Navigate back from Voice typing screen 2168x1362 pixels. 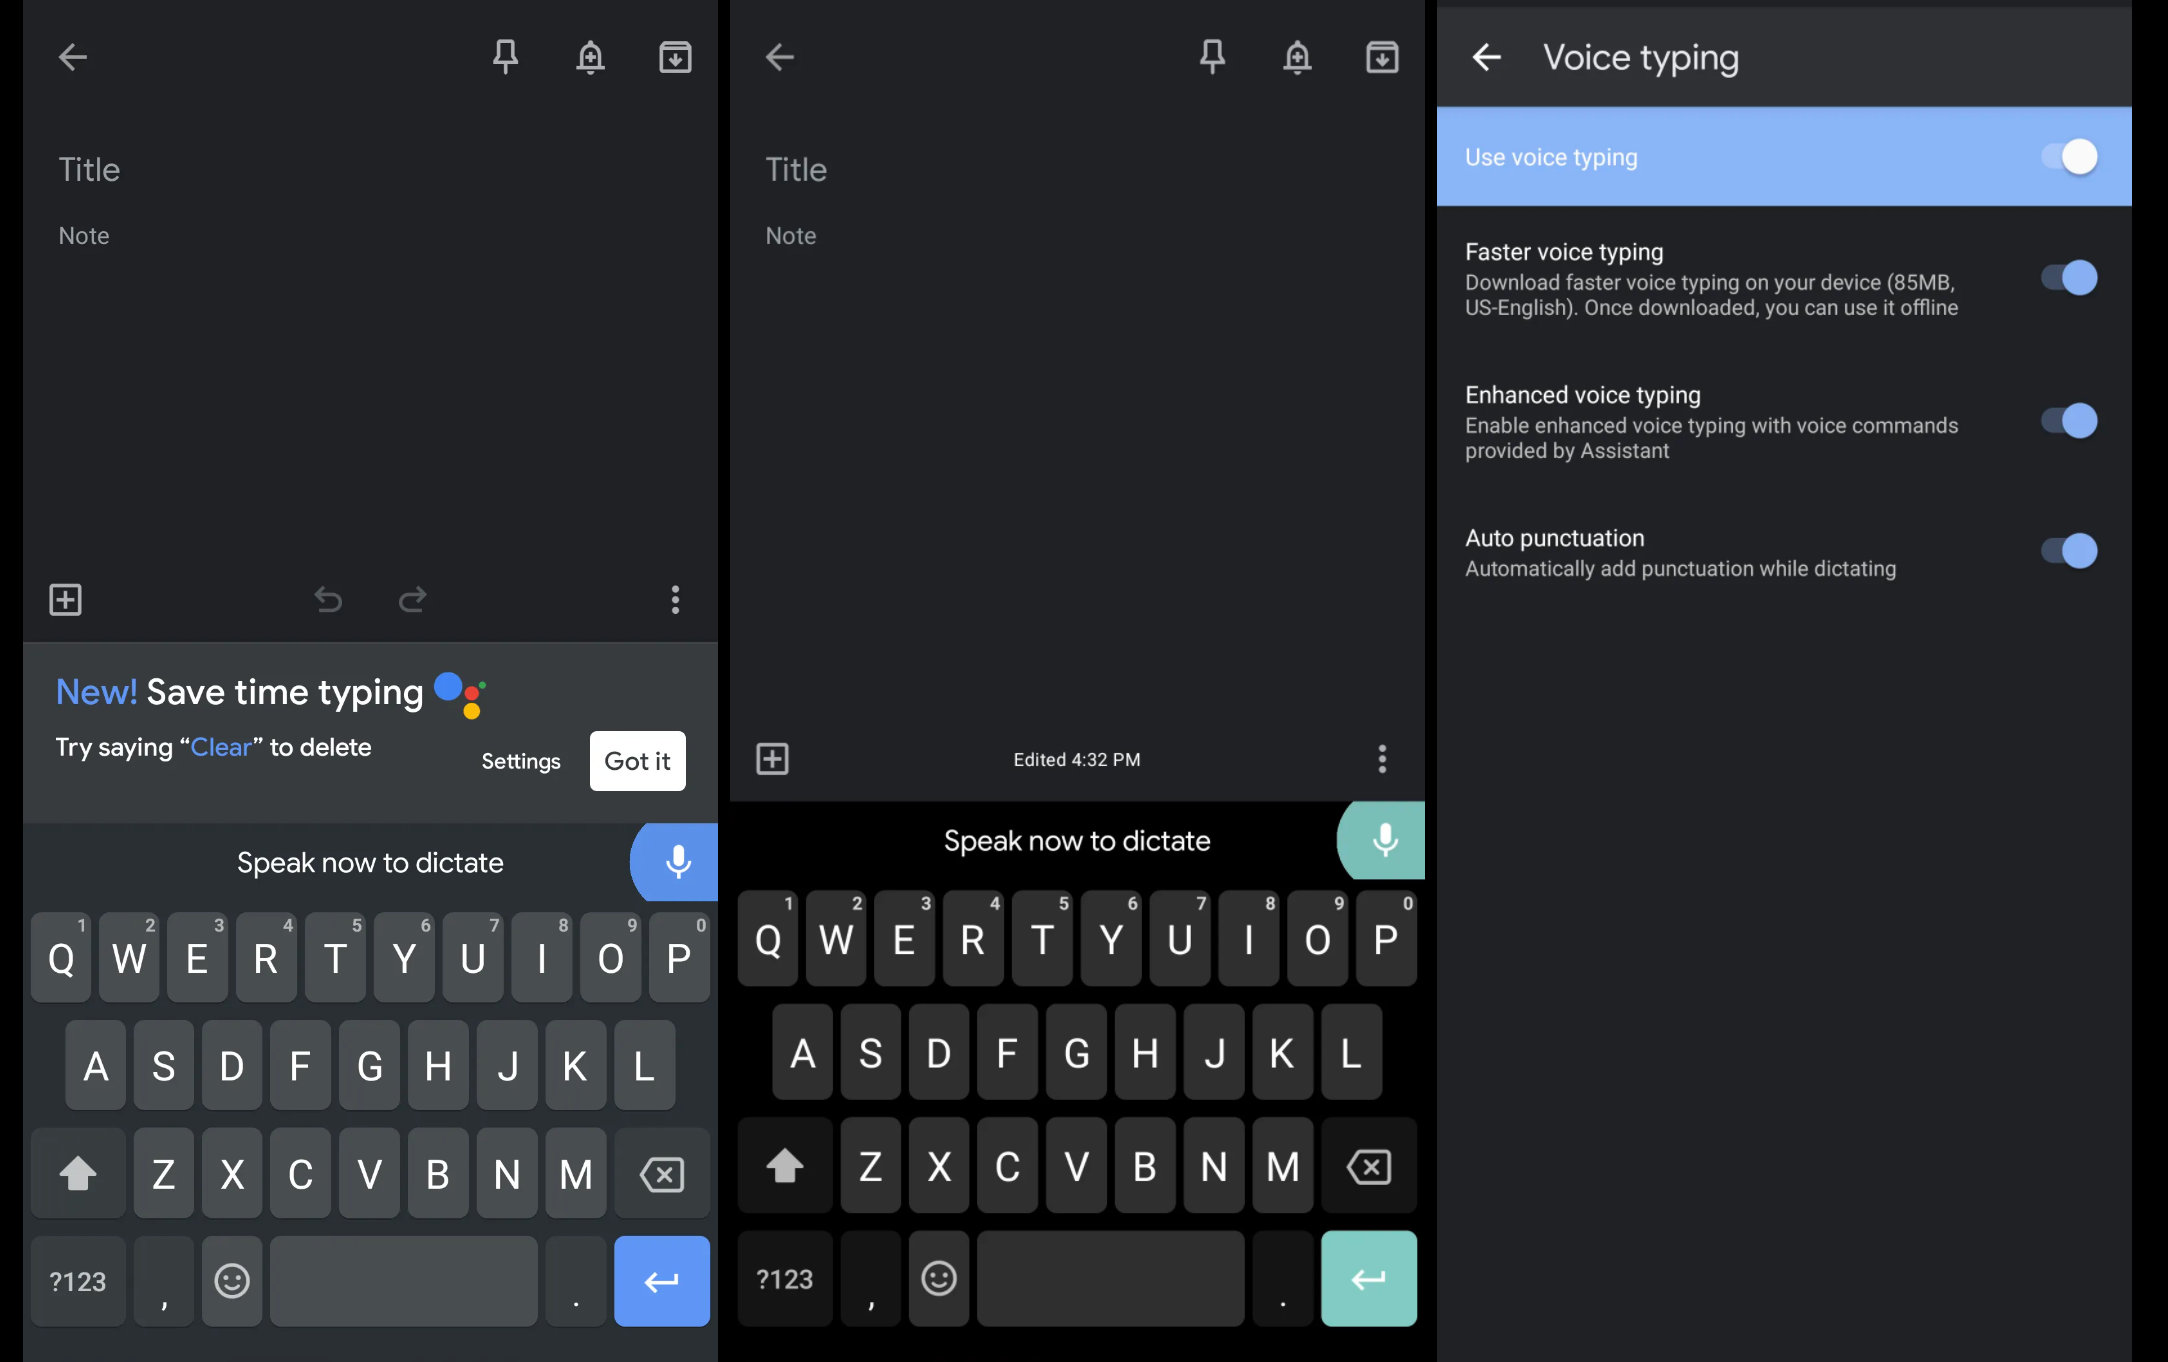point(1487,55)
